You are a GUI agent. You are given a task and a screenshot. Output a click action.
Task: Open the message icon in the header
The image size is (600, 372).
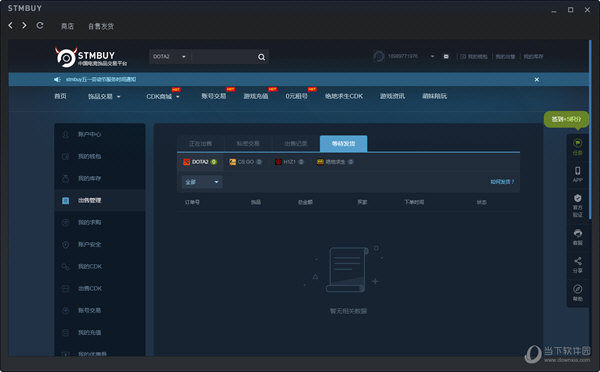(x=446, y=57)
